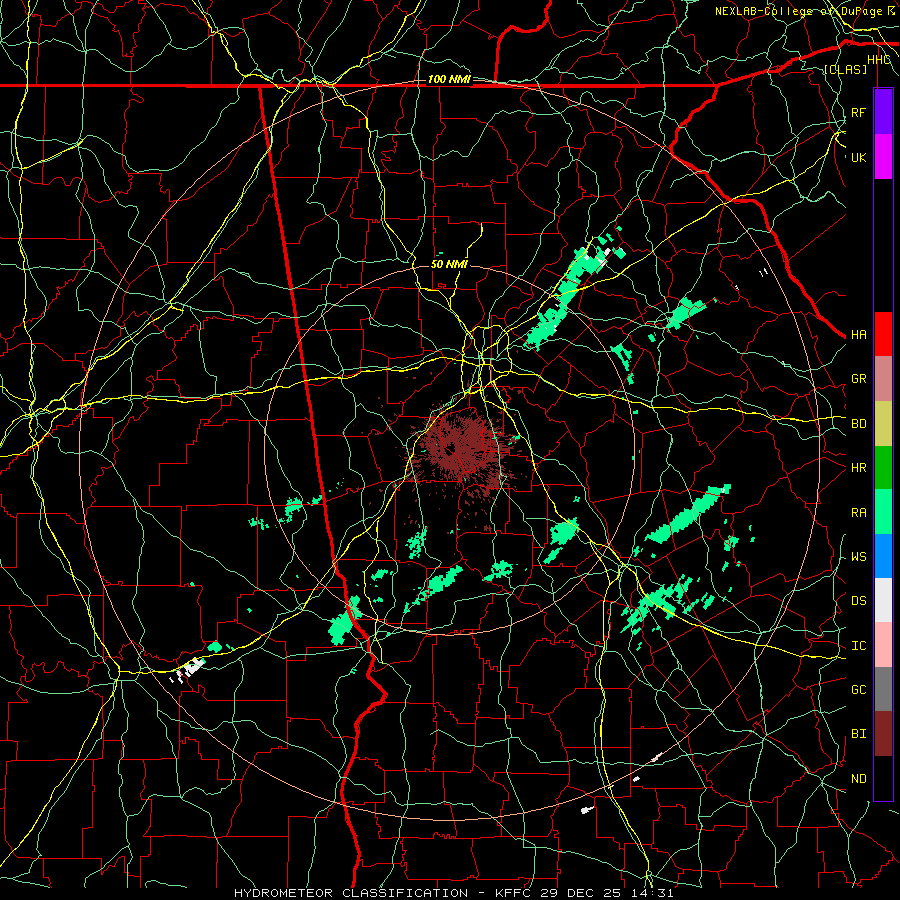Click the bright green RA legend swatch
Image resolution: width=900 pixels, height=900 pixels.
coord(883,511)
